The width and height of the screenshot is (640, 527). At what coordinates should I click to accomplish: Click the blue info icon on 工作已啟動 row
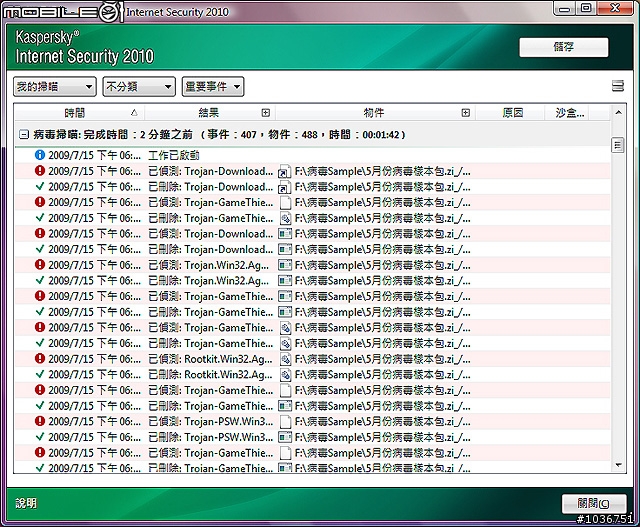point(40,155)
